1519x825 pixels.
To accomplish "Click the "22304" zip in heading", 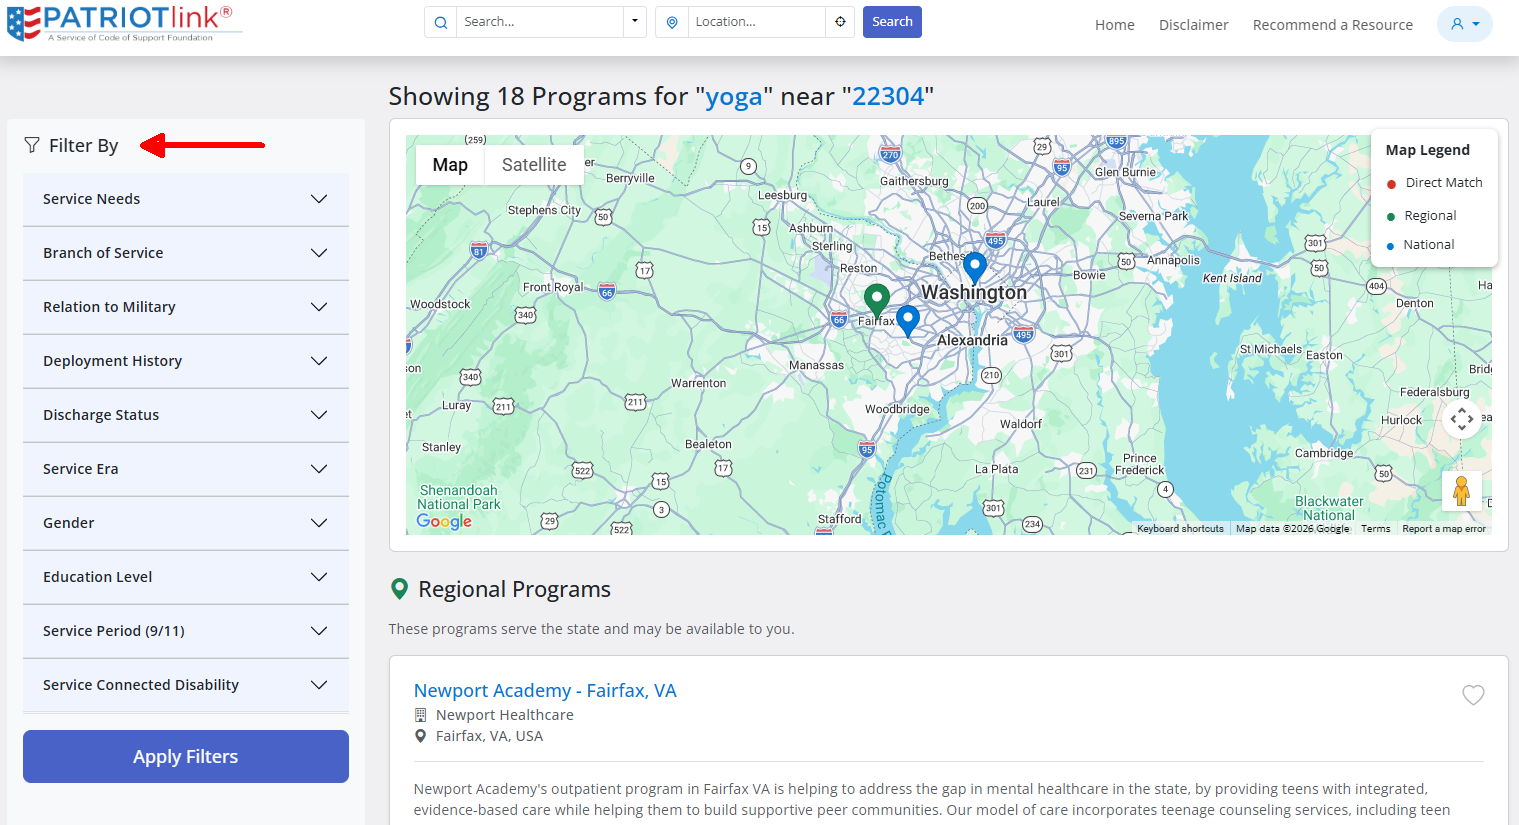I will pyautogui.click(x=888, y=96).
